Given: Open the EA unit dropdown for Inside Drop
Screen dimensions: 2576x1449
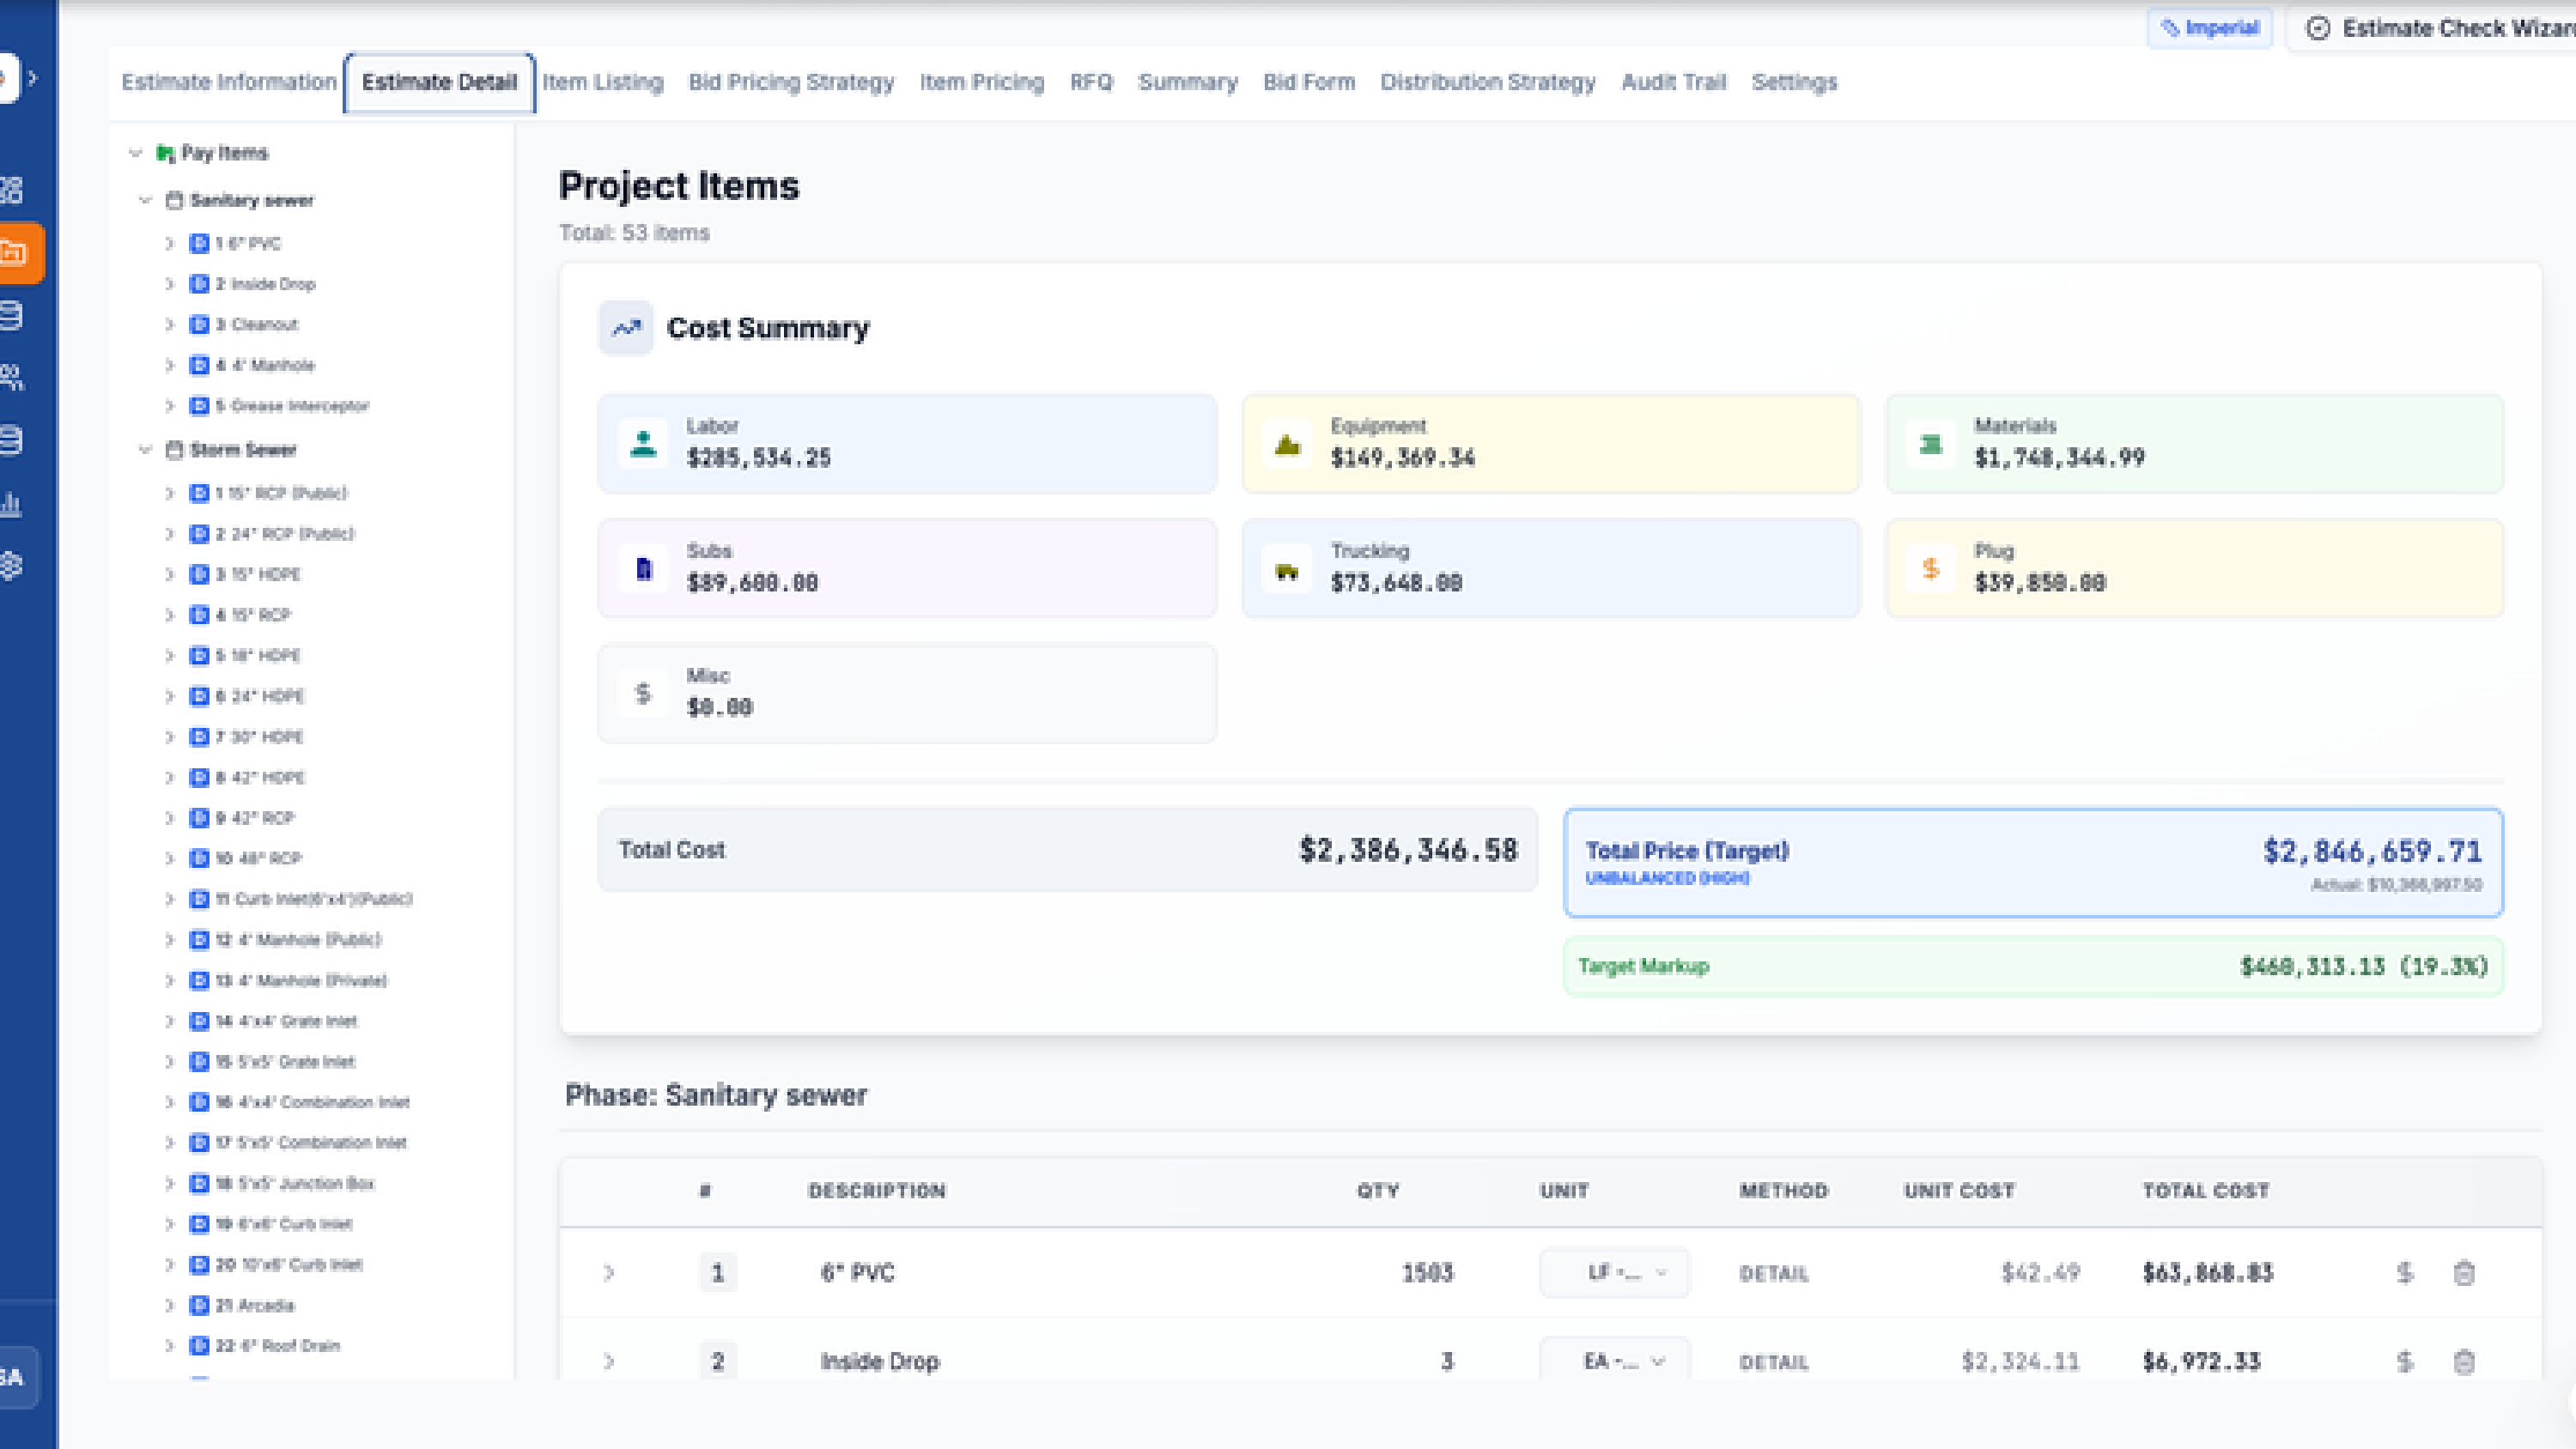Looking at the screenshot, I should point(1614,1361).
